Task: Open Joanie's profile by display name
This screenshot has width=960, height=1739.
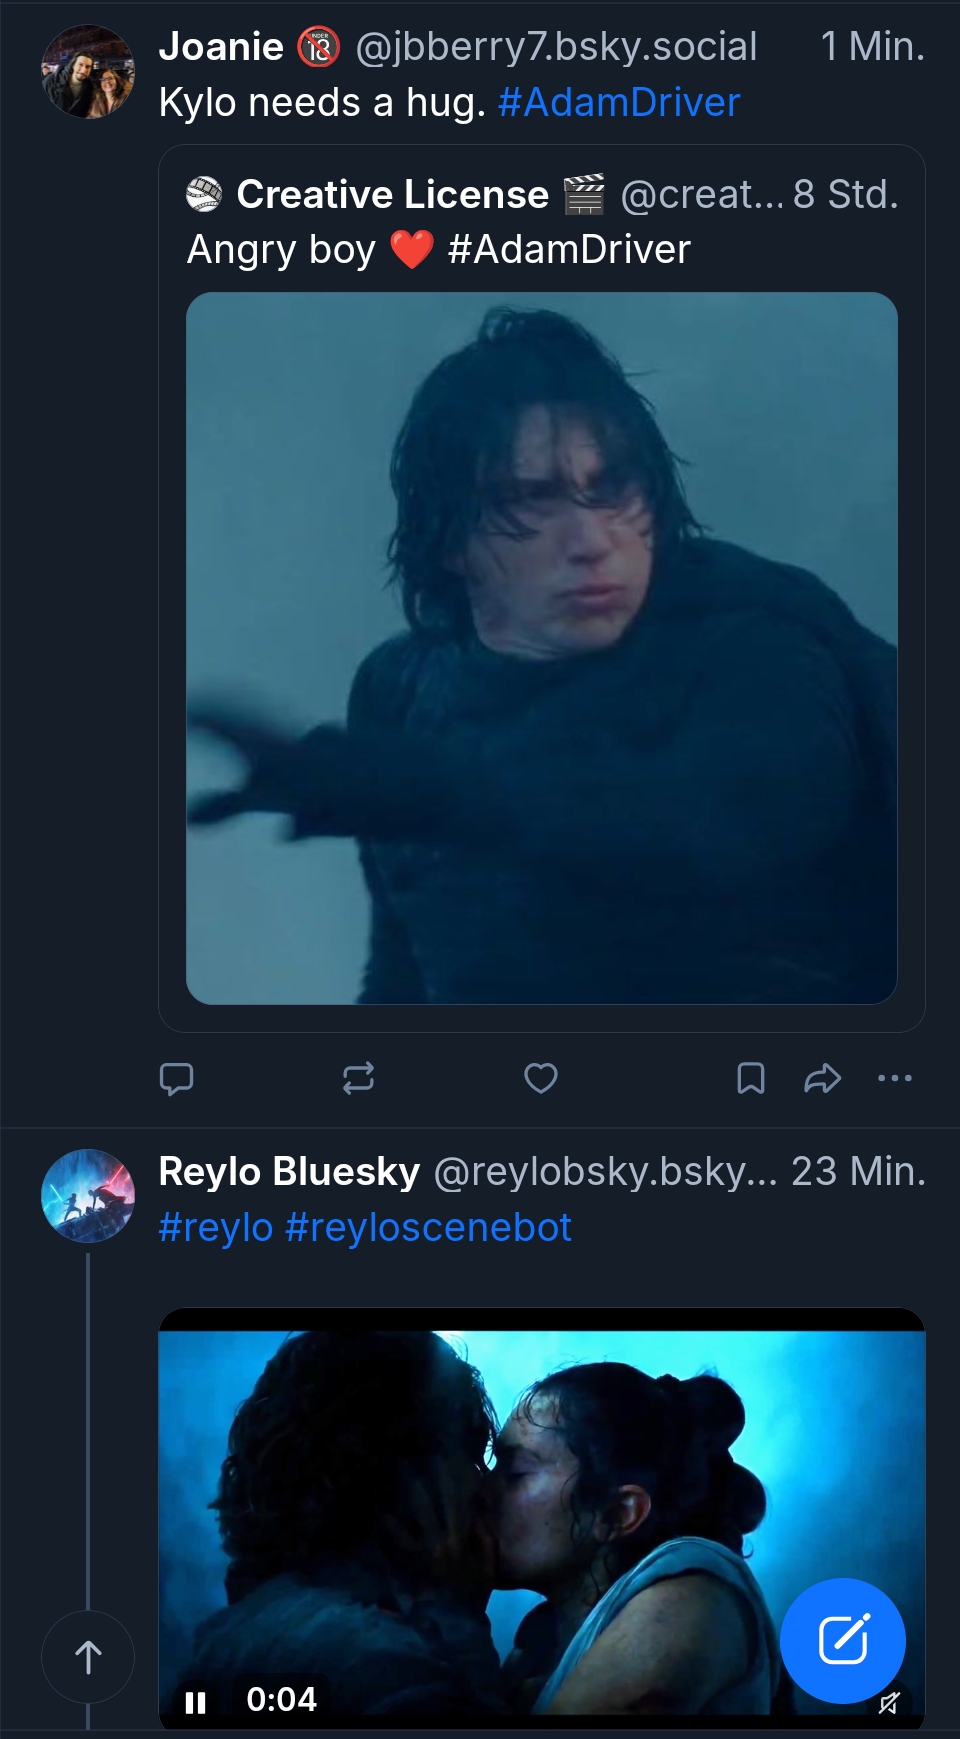Action: (221, 46)
